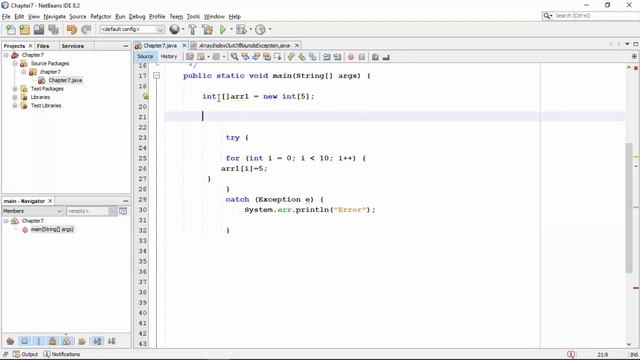The width and height of the screenshot is (640, 360).
Task: Close the Chapter7.java editor tab
Action: point(184,45)
